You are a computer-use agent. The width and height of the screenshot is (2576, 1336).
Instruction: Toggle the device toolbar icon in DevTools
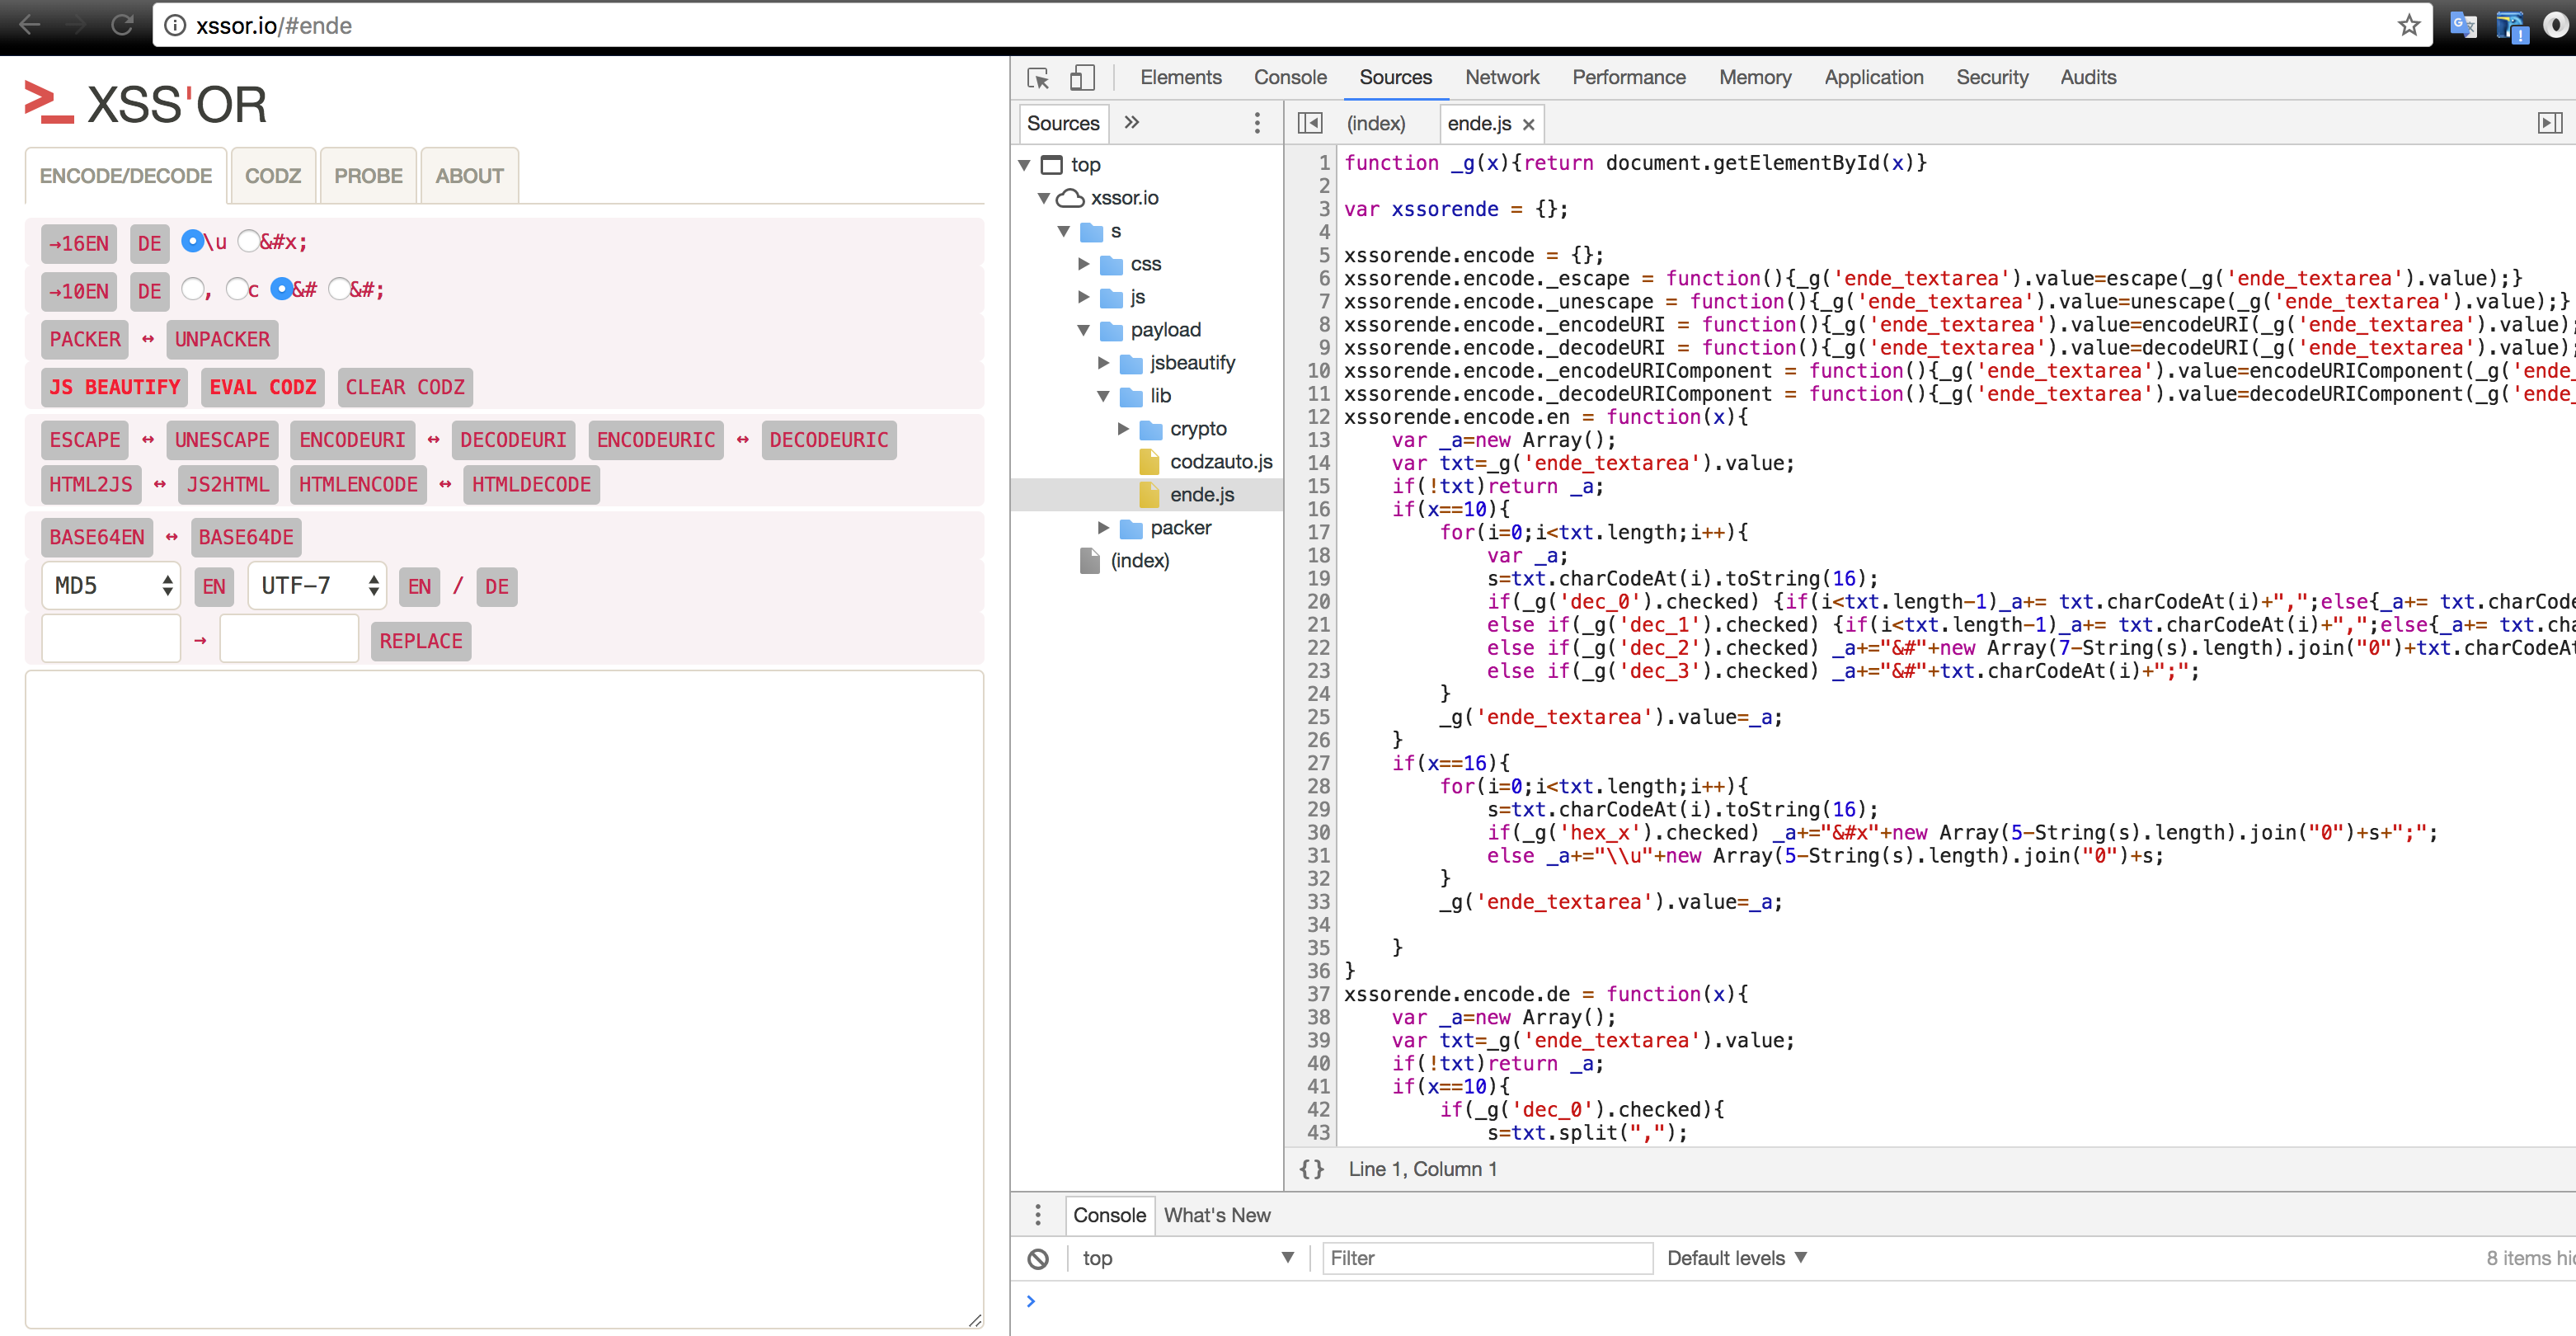[1082, 77]
